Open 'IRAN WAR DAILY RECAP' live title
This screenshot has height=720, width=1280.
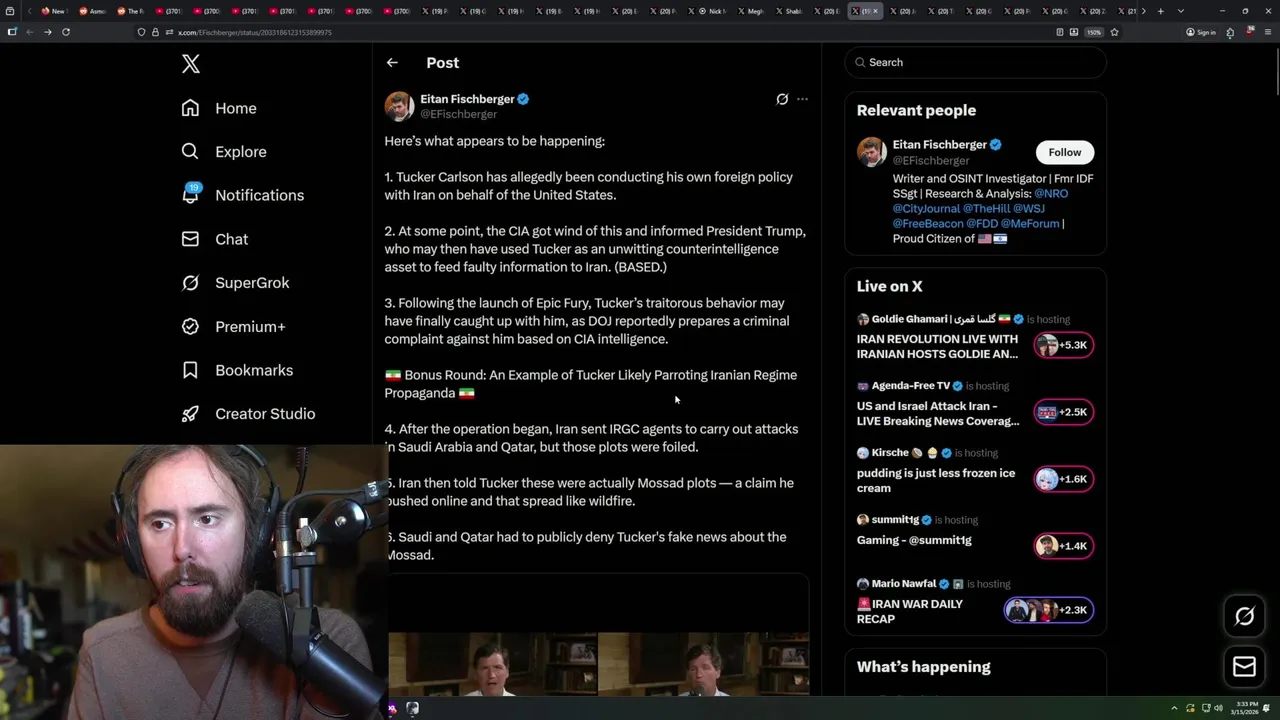tap(910, 611)
